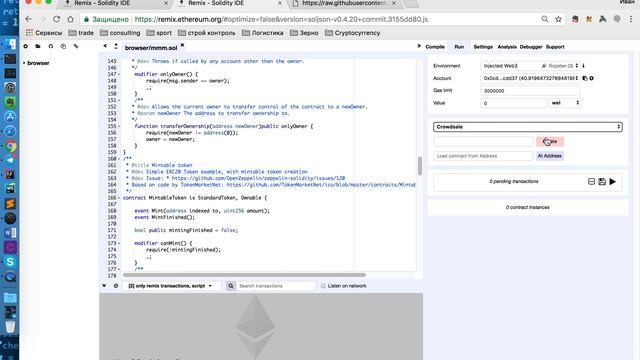
Task: Click the plus icon to add an account
Action: coord(591,78)
